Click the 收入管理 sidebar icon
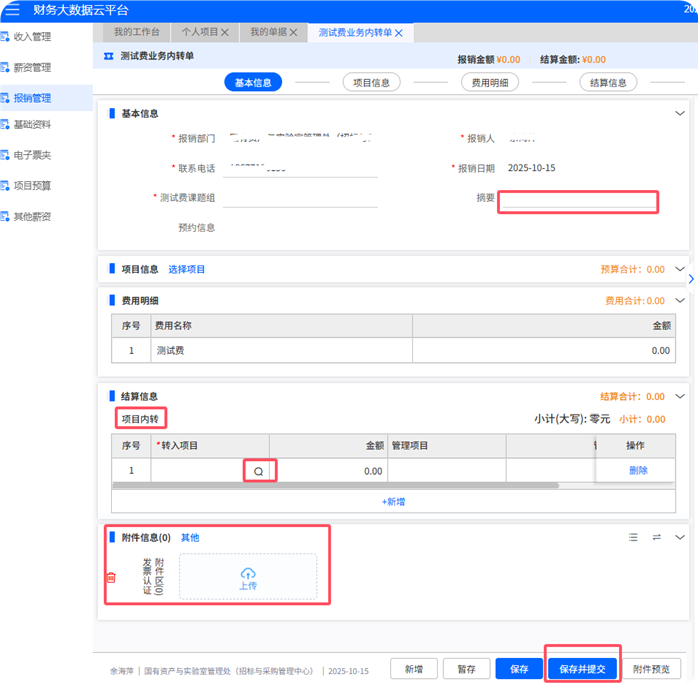 (x=5, y=36)
